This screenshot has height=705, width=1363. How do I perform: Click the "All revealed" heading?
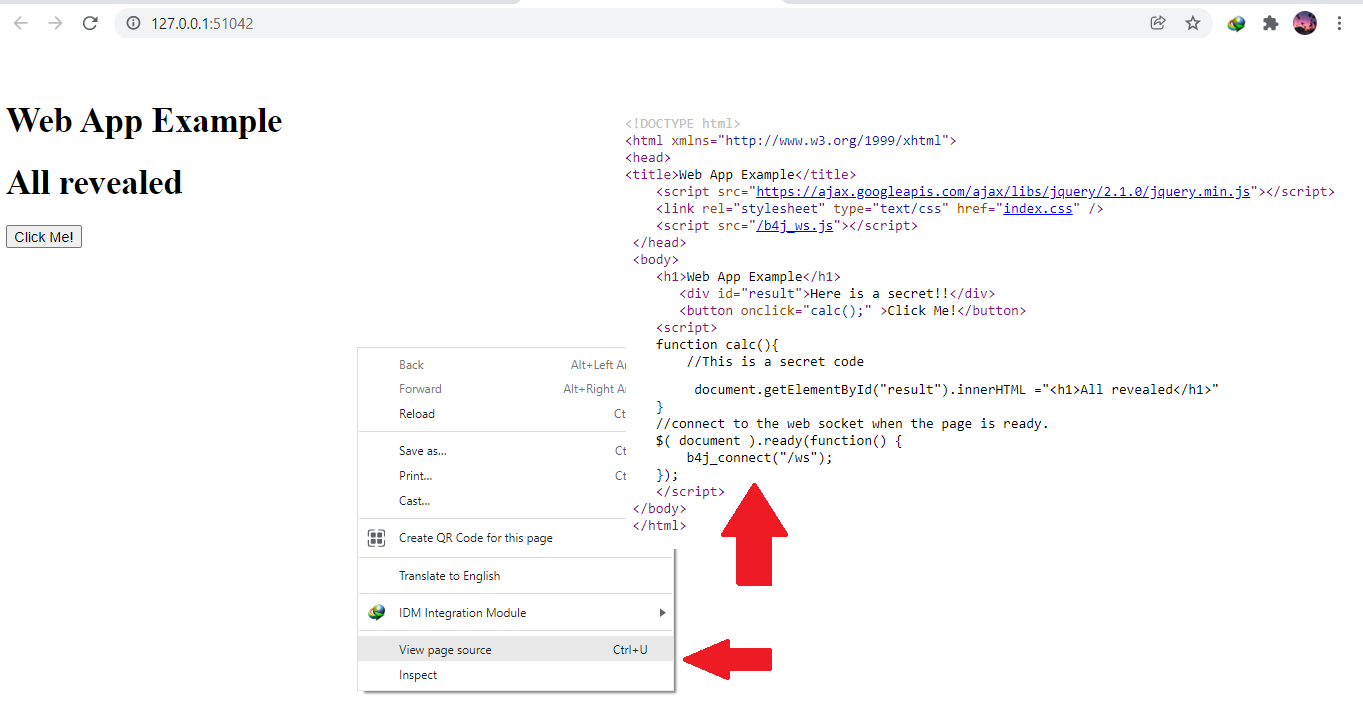tap(94, 182)
